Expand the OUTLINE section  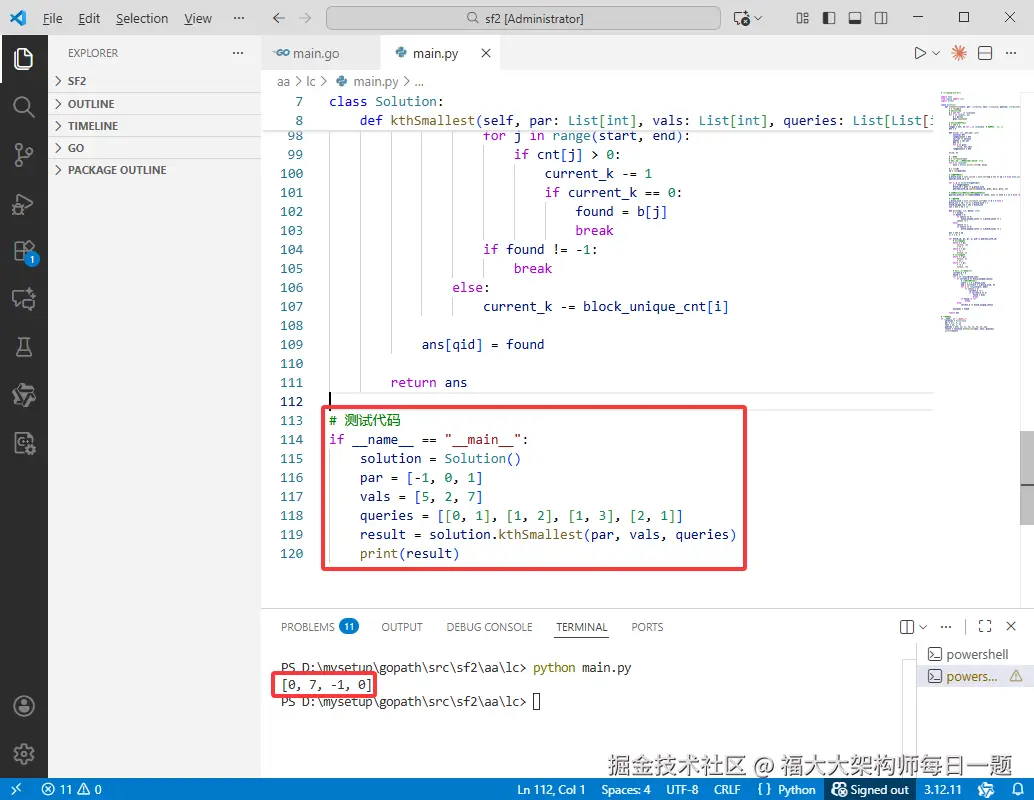point(154,104)
